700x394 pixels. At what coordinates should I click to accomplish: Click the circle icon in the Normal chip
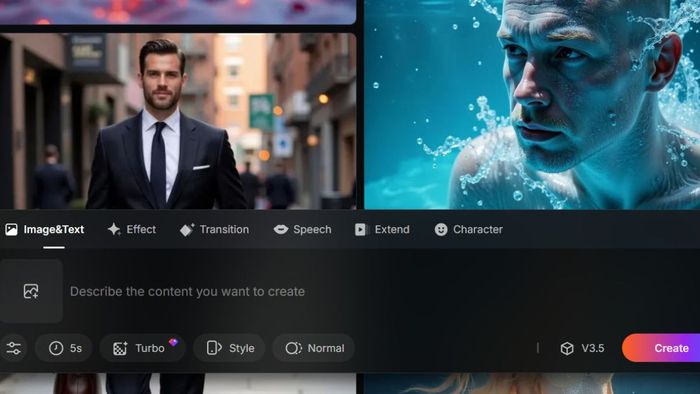tap(293, 348)
